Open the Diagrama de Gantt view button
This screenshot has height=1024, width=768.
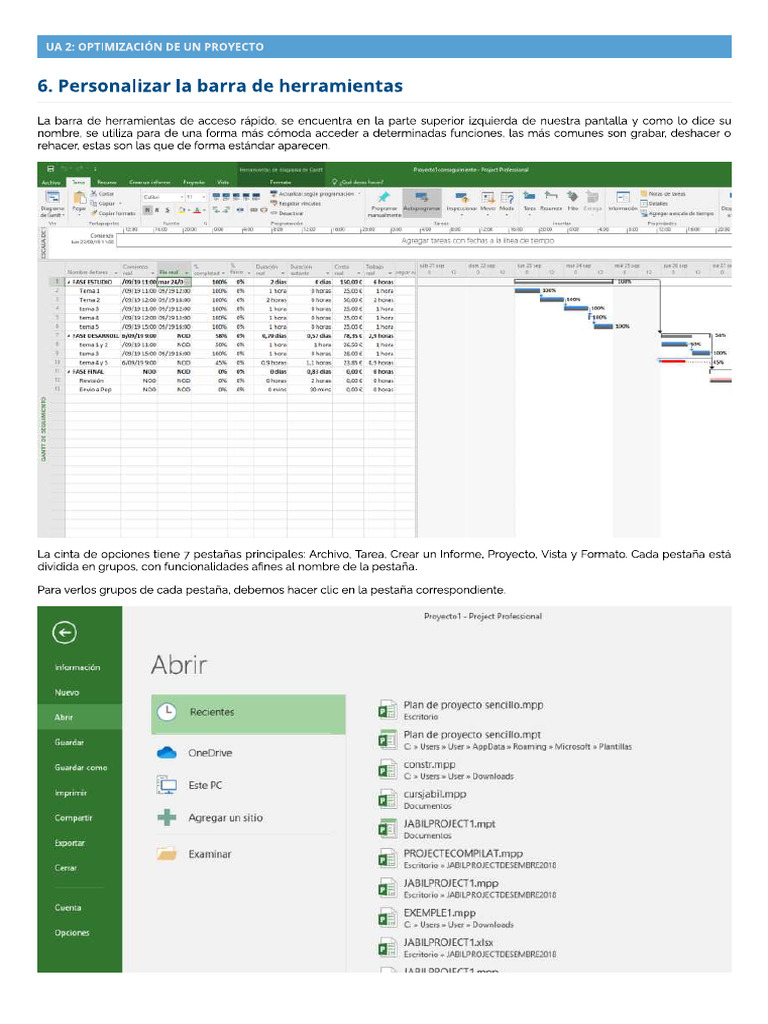[x=52, y=205]
